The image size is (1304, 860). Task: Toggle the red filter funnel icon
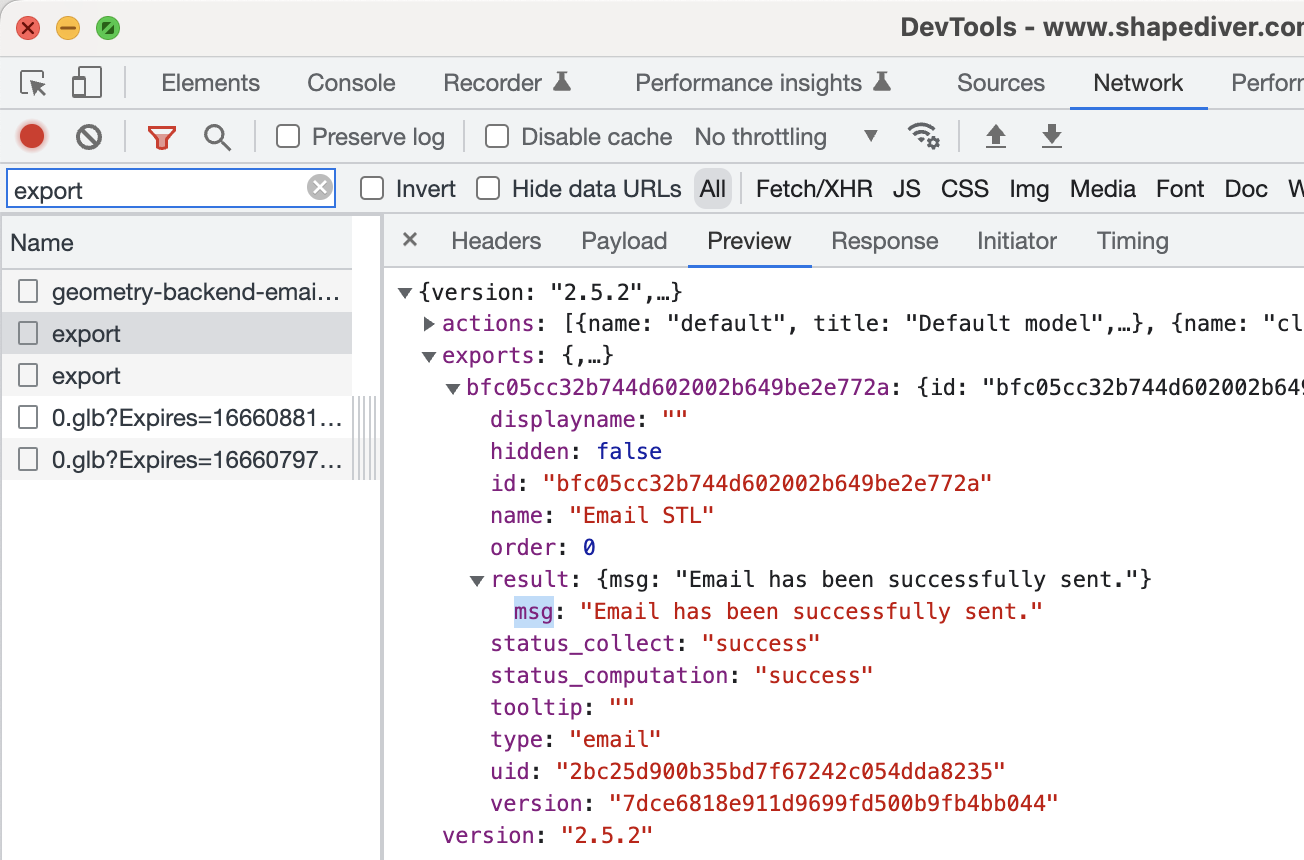click(x=161, y=137)
